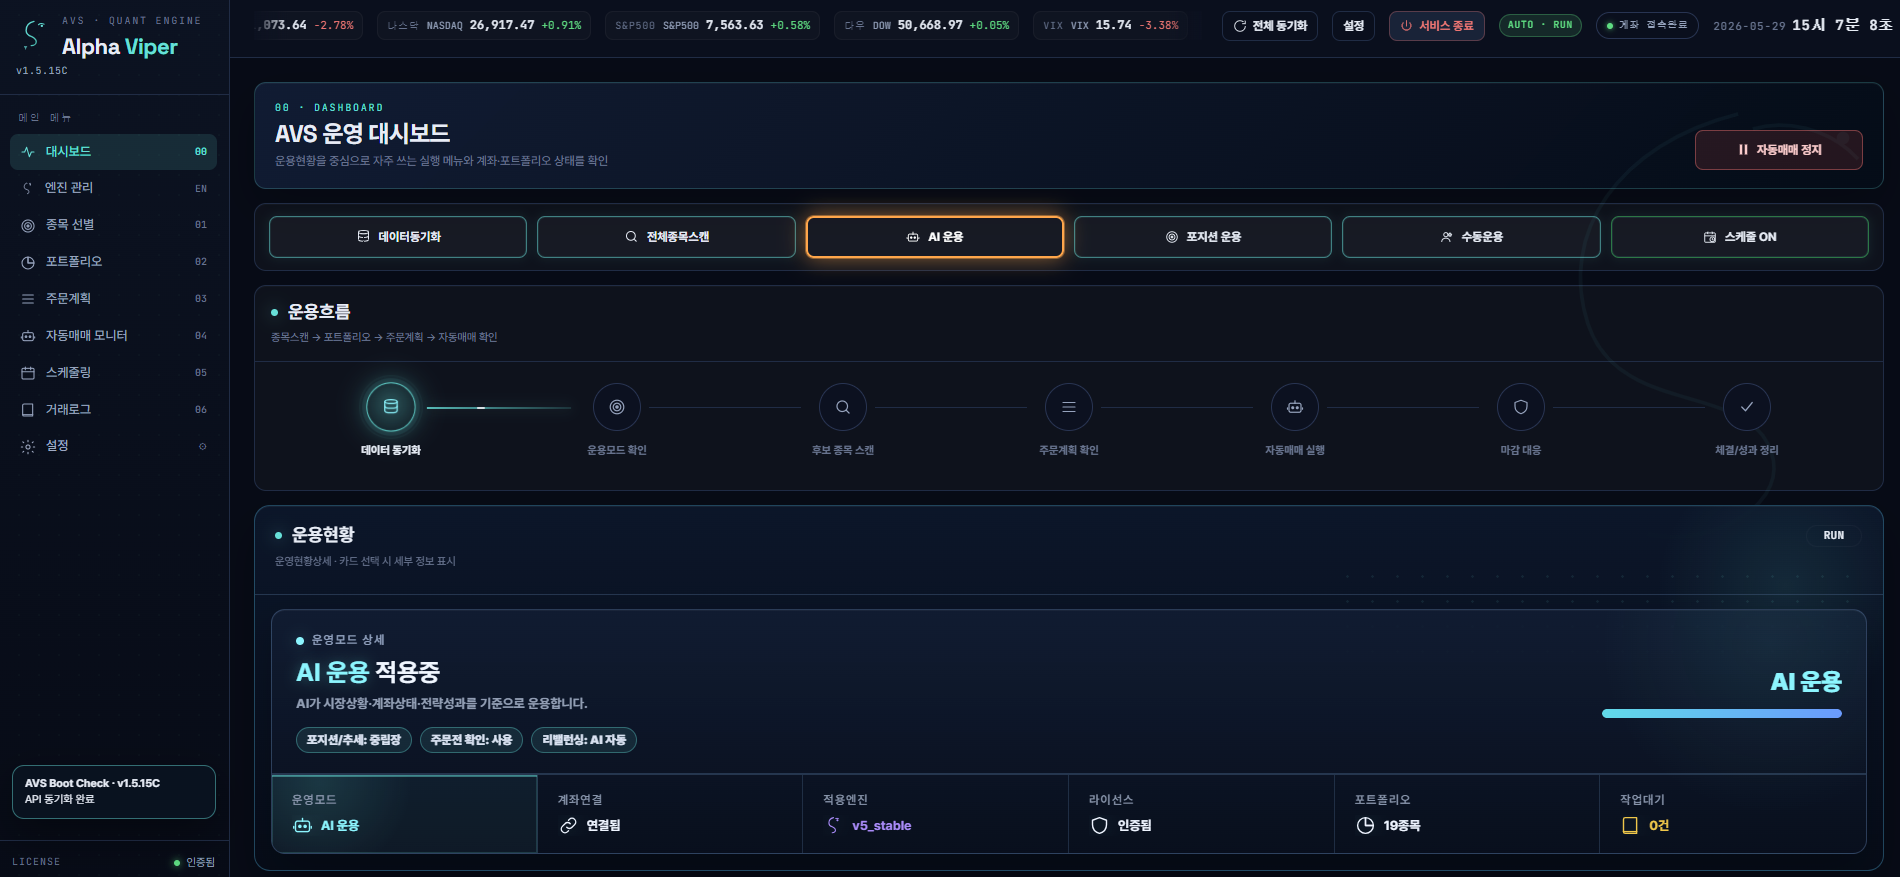Click the Alpha Viper snake logo
The height and width of the screenshot is (877, 1900).
pos(34,35)
